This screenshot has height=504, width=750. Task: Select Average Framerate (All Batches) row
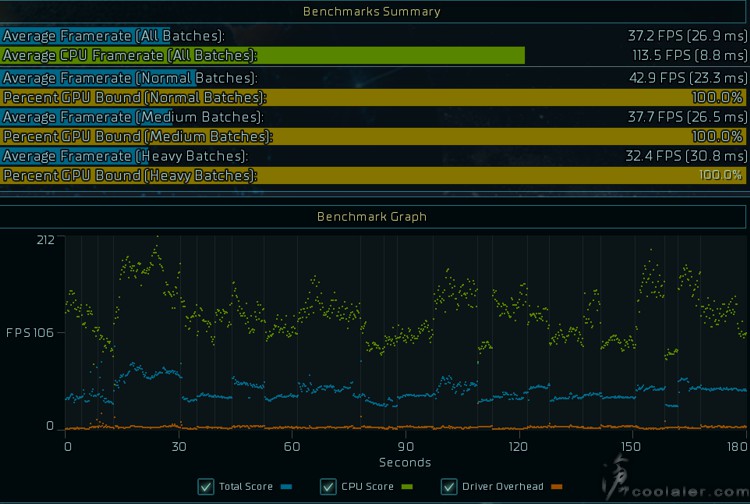[x=373, y=36]
